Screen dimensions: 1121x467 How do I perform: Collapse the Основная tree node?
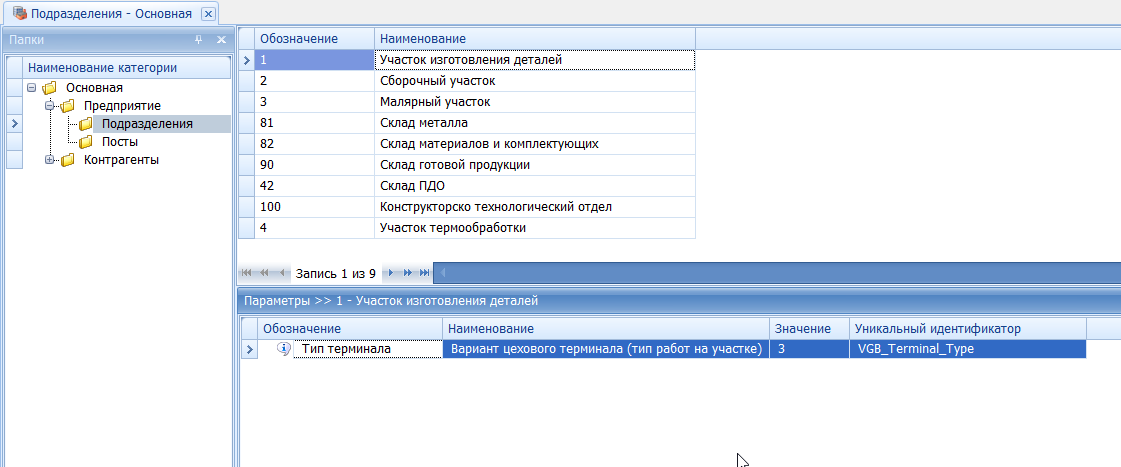(x=32, y=88)
